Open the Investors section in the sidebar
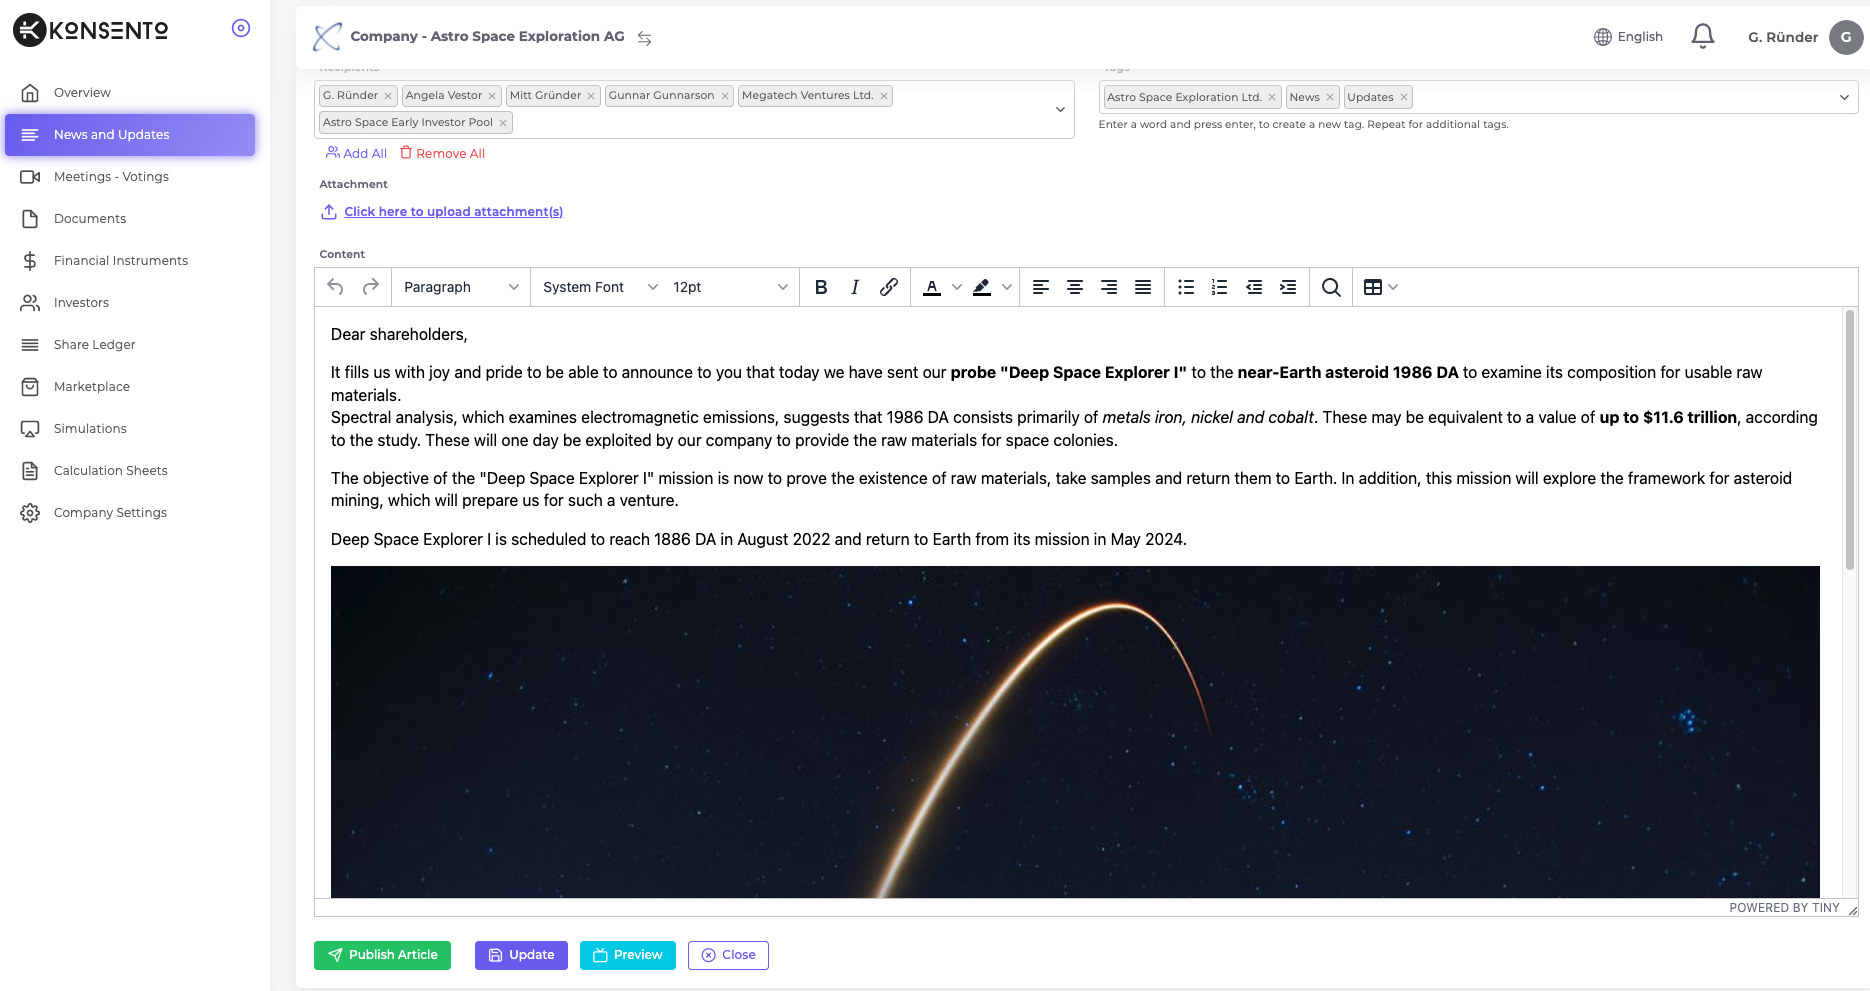1870x991 pixels. coord(81,302)
